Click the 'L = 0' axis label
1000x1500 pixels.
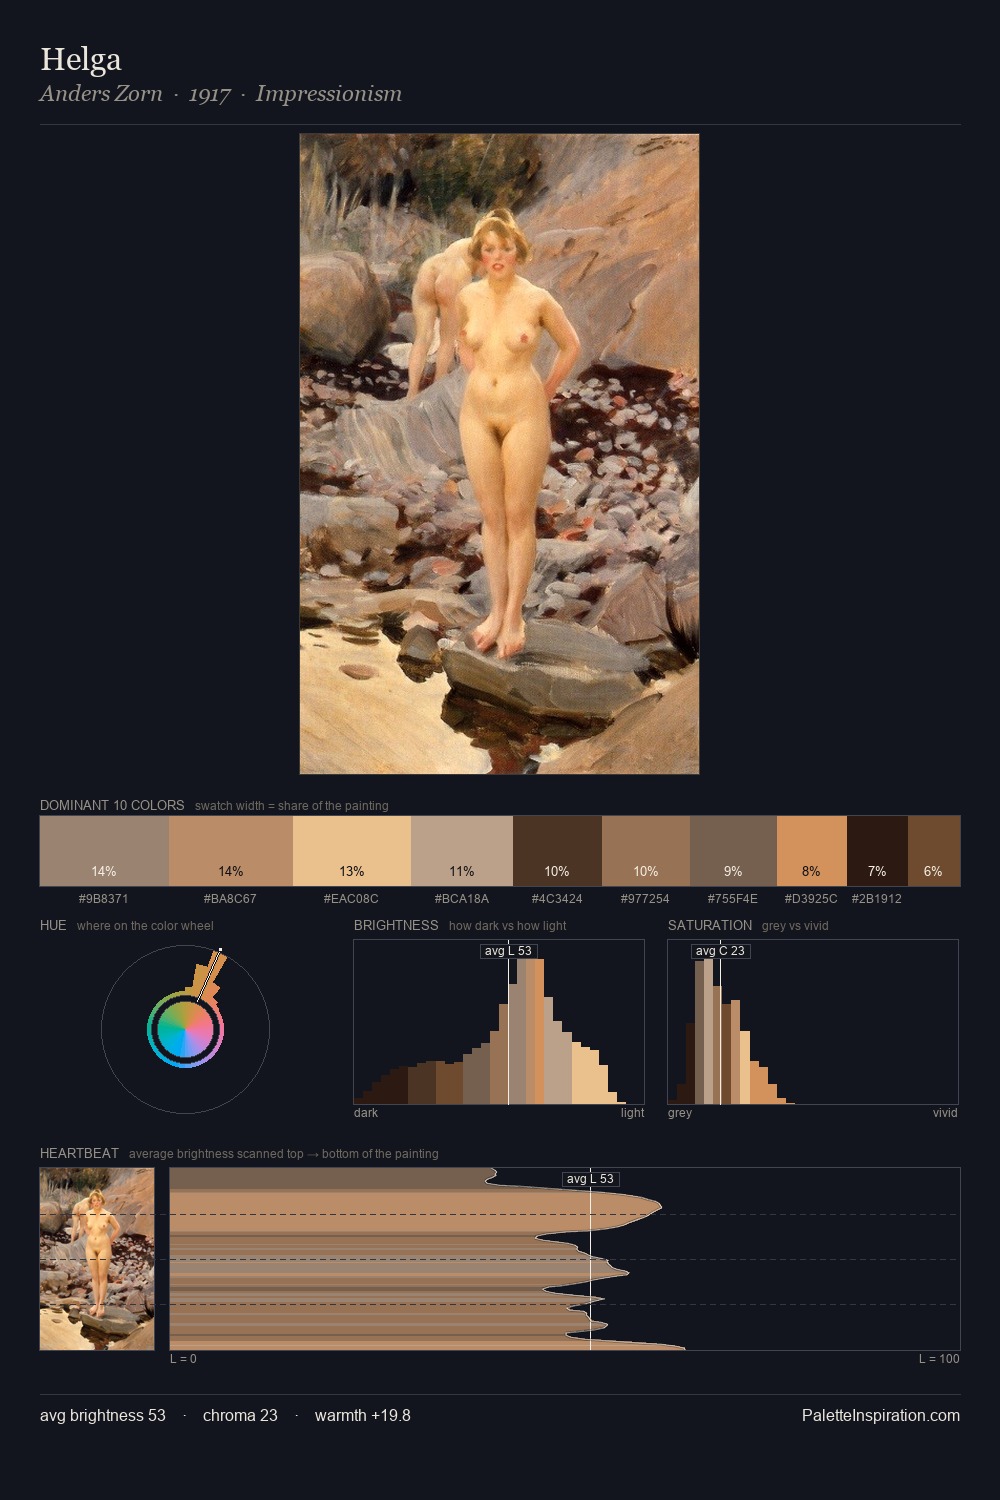[183, 1358]
